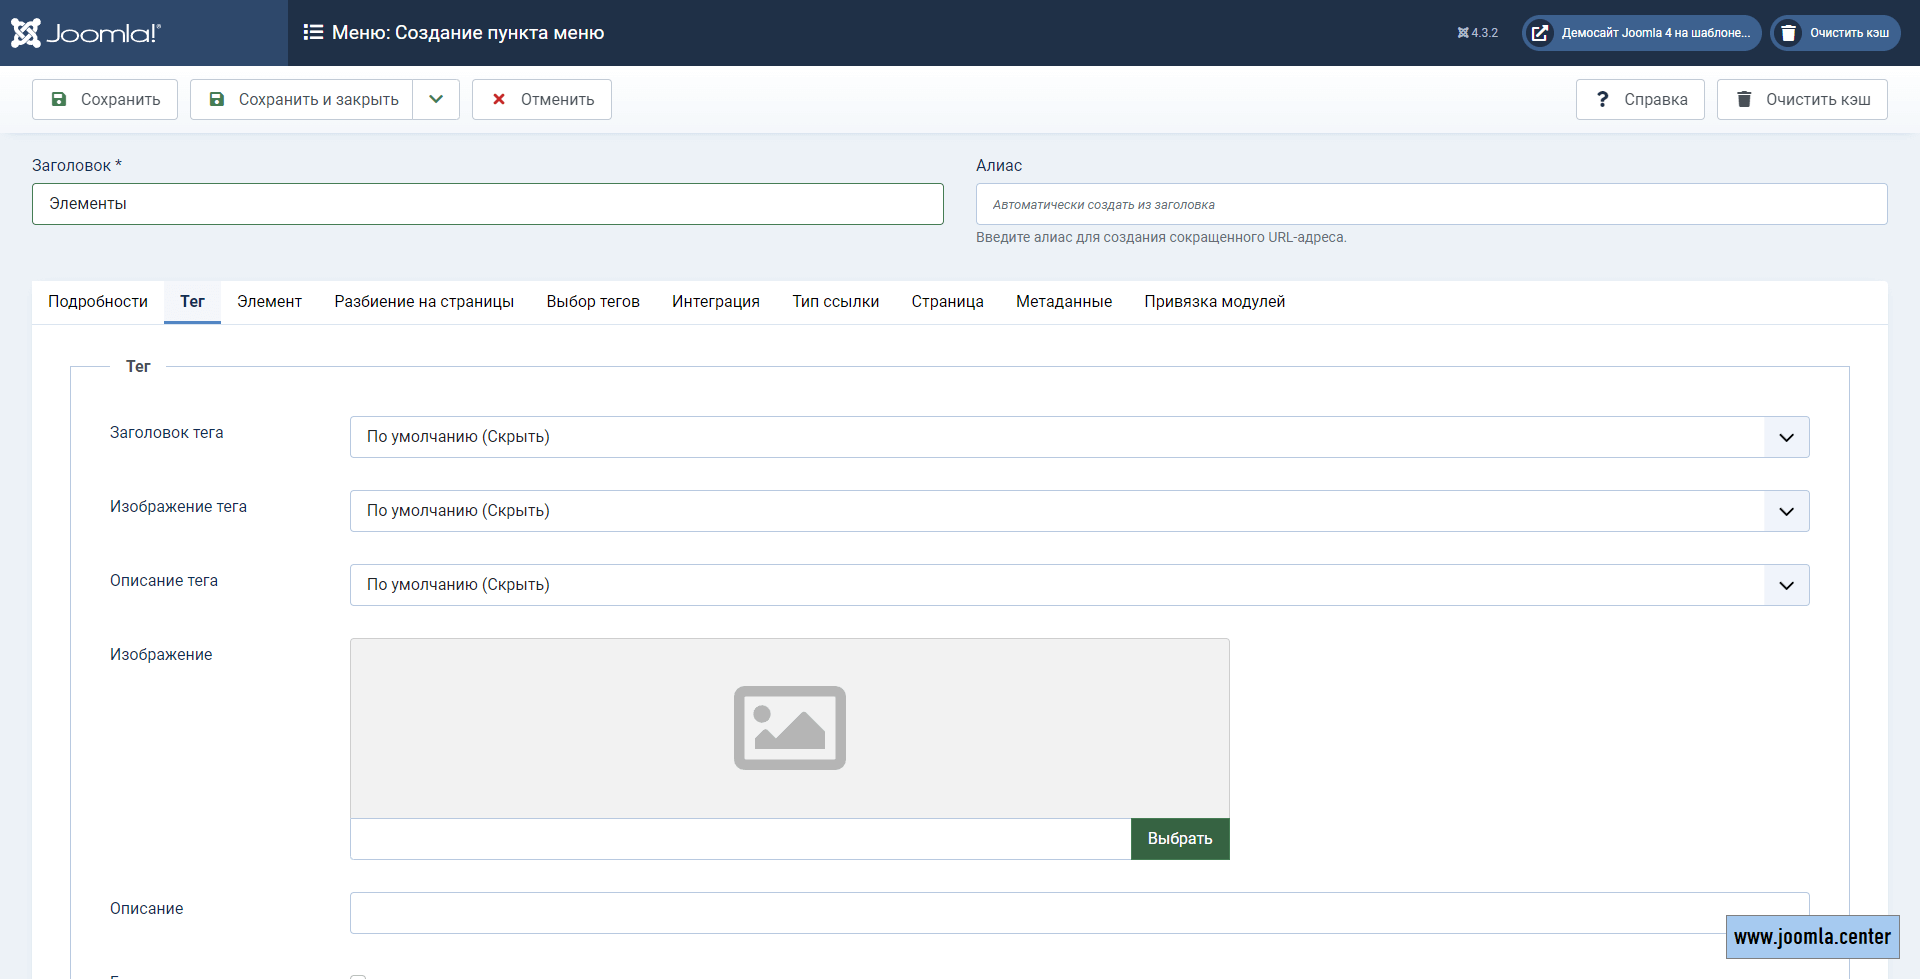Open the Демосайт Joomla 4 external link icon
The width and height of the screenshot is (1920, 979).
tap(1540, 33)
